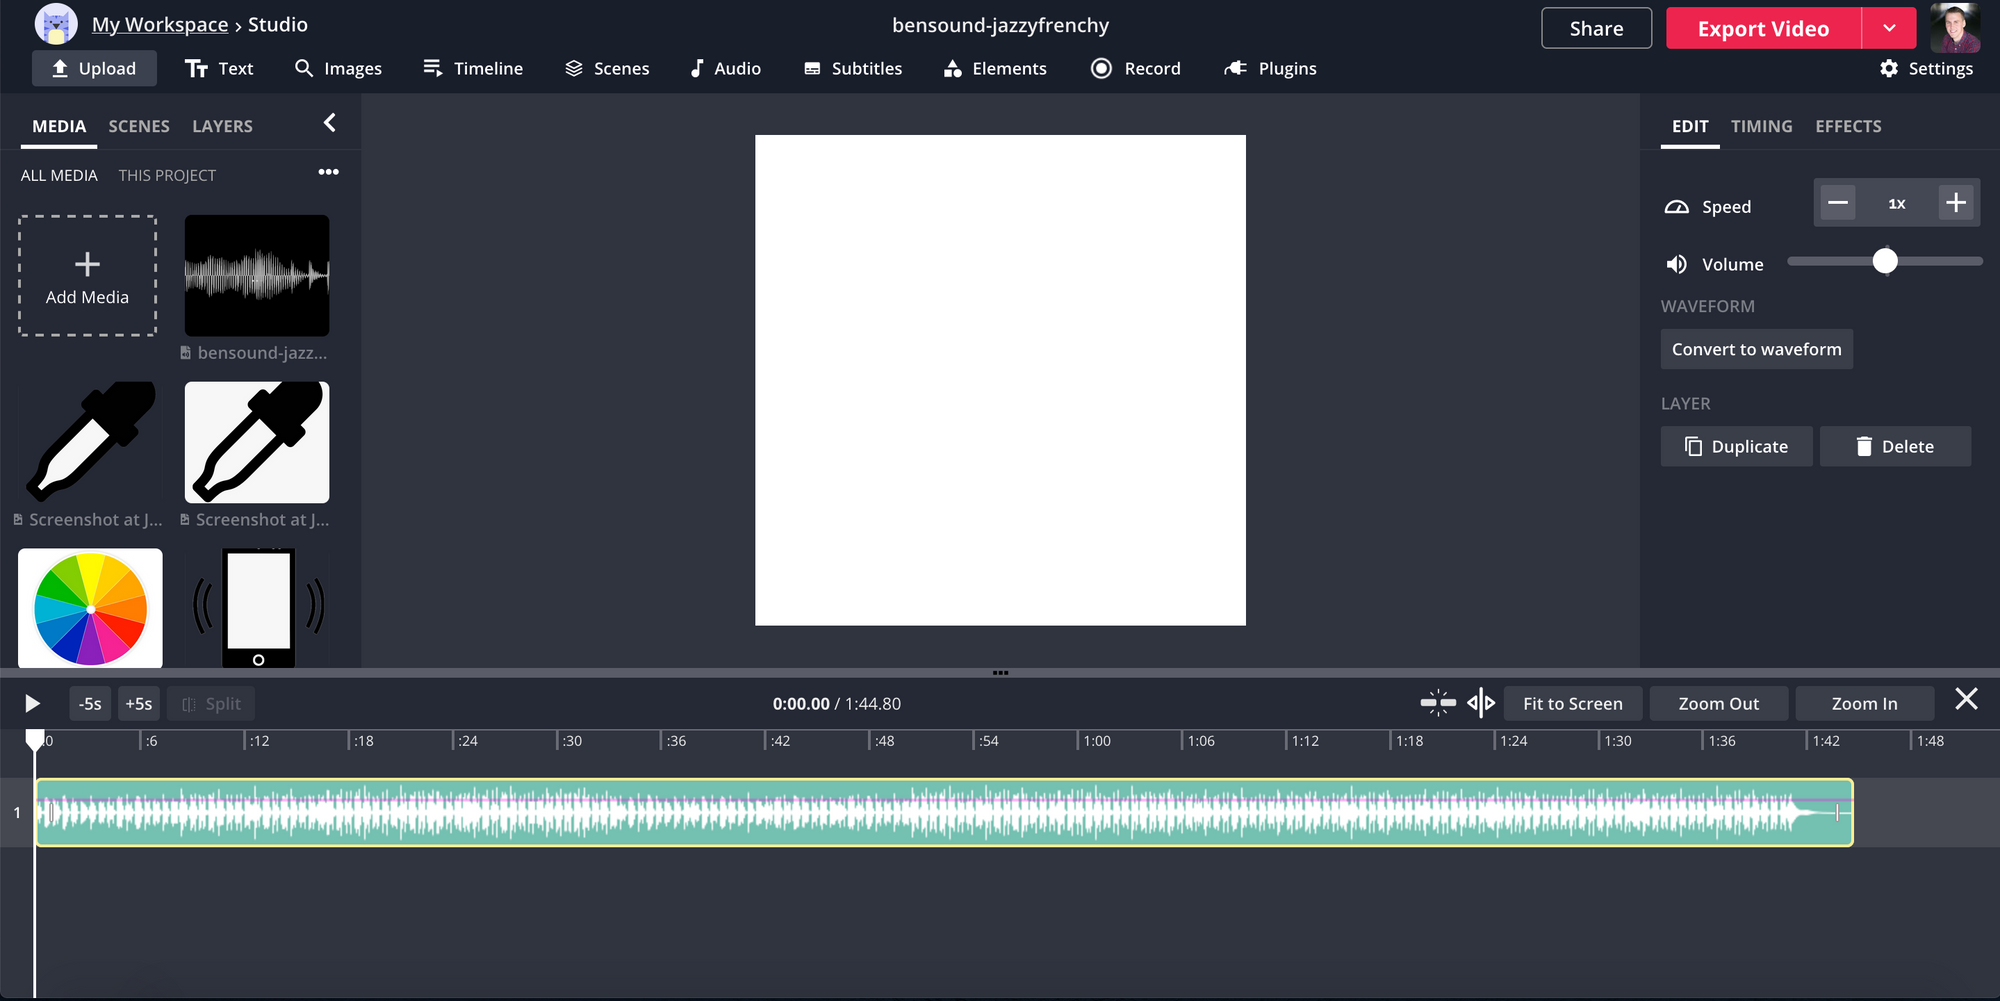
Task: Click the Duplicate layer button
Action: click(x=1736, y=446)
